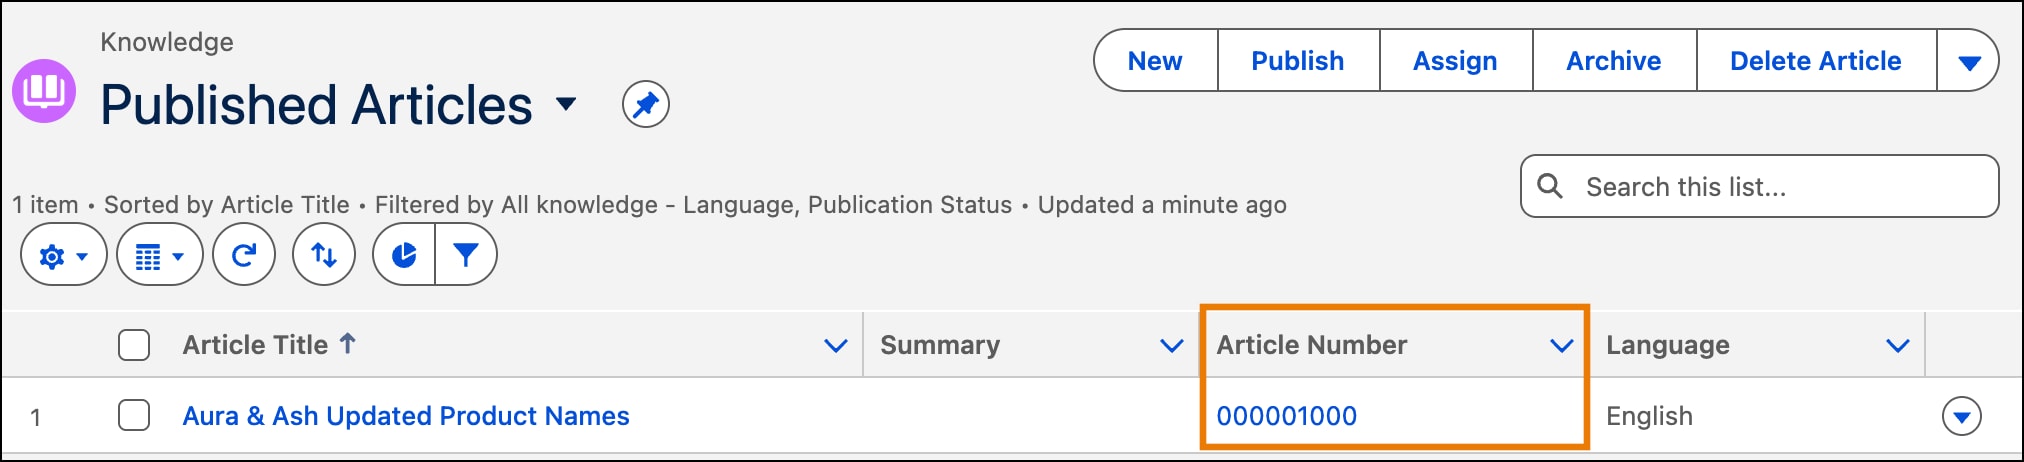Open the display-as table switcher
This screenshot has width=2024, height=462.
[159, 256]
